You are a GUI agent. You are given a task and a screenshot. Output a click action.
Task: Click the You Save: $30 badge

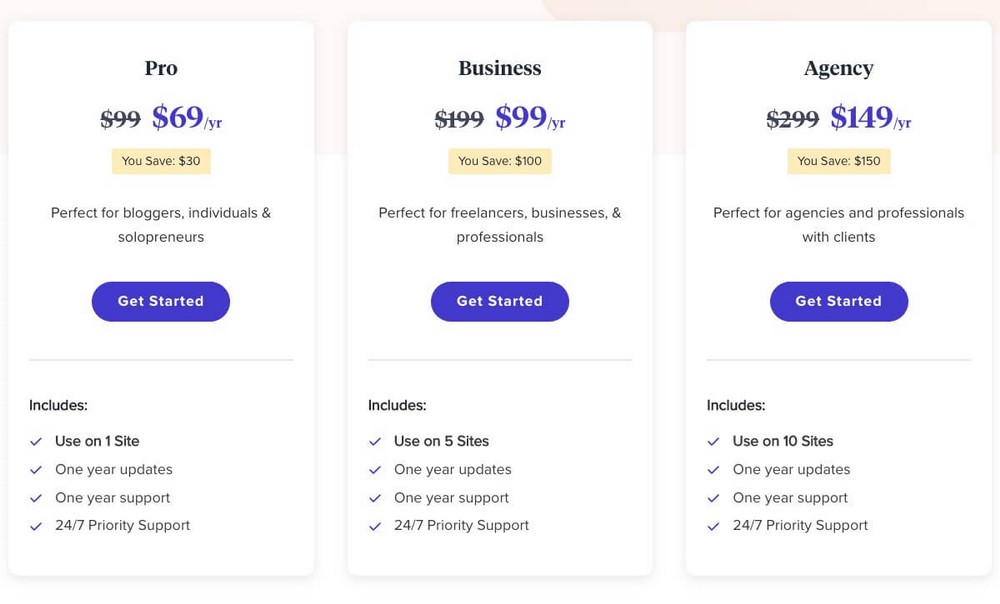click(161, 161)
